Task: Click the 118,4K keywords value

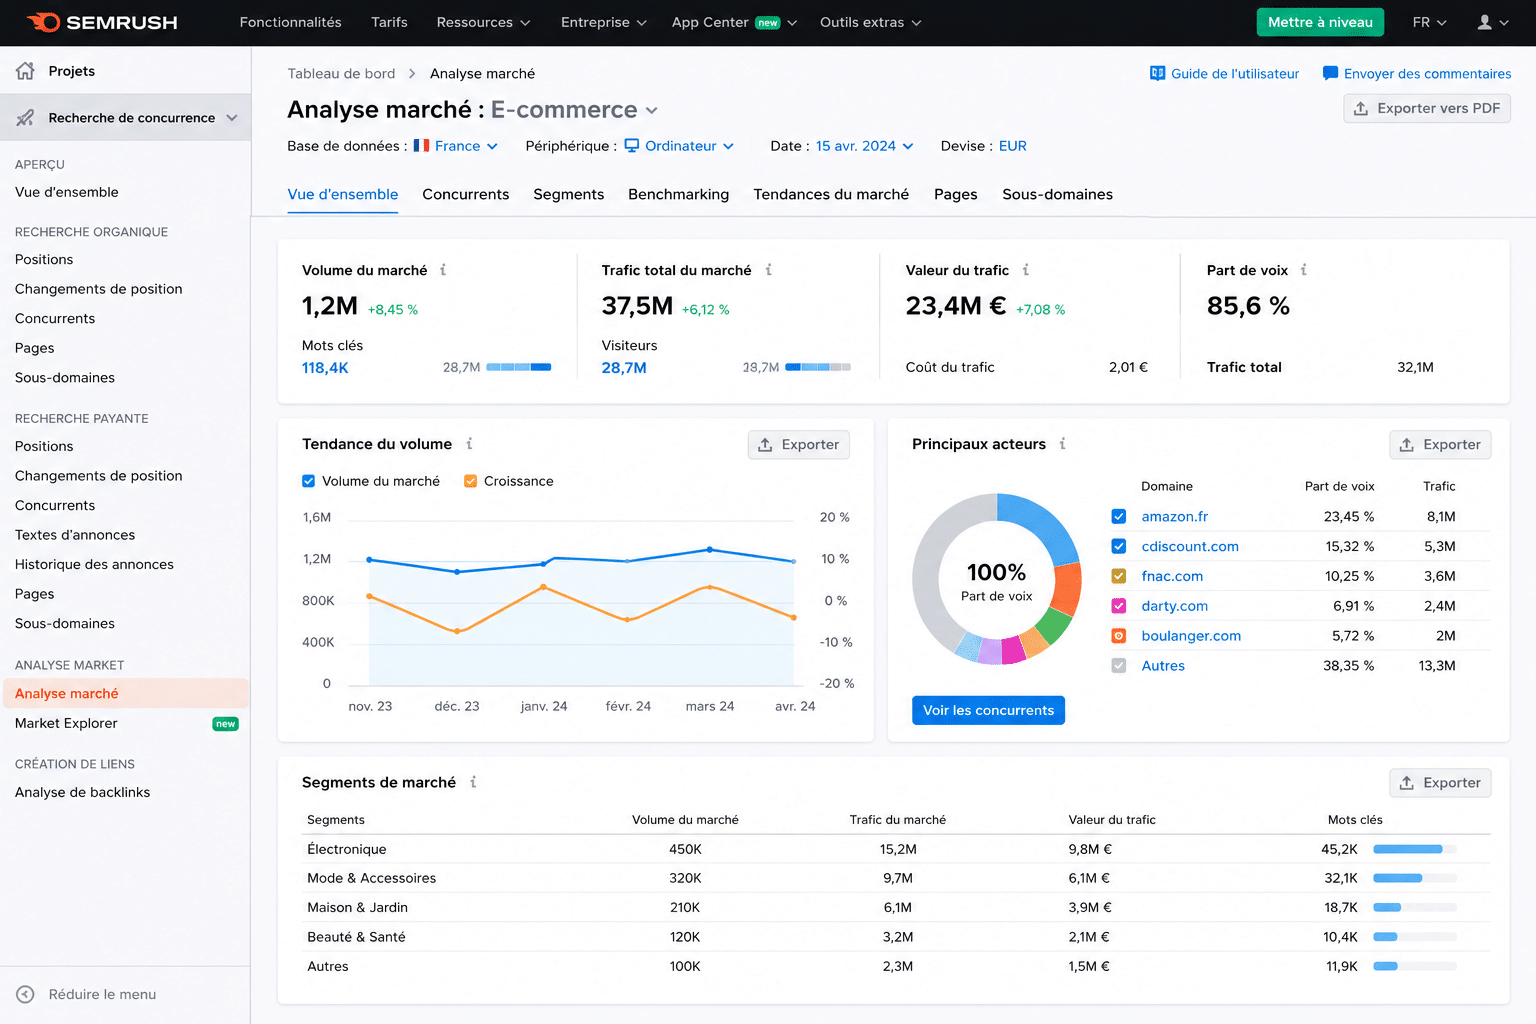Action: pyautogui.click(x=325, y=368)
